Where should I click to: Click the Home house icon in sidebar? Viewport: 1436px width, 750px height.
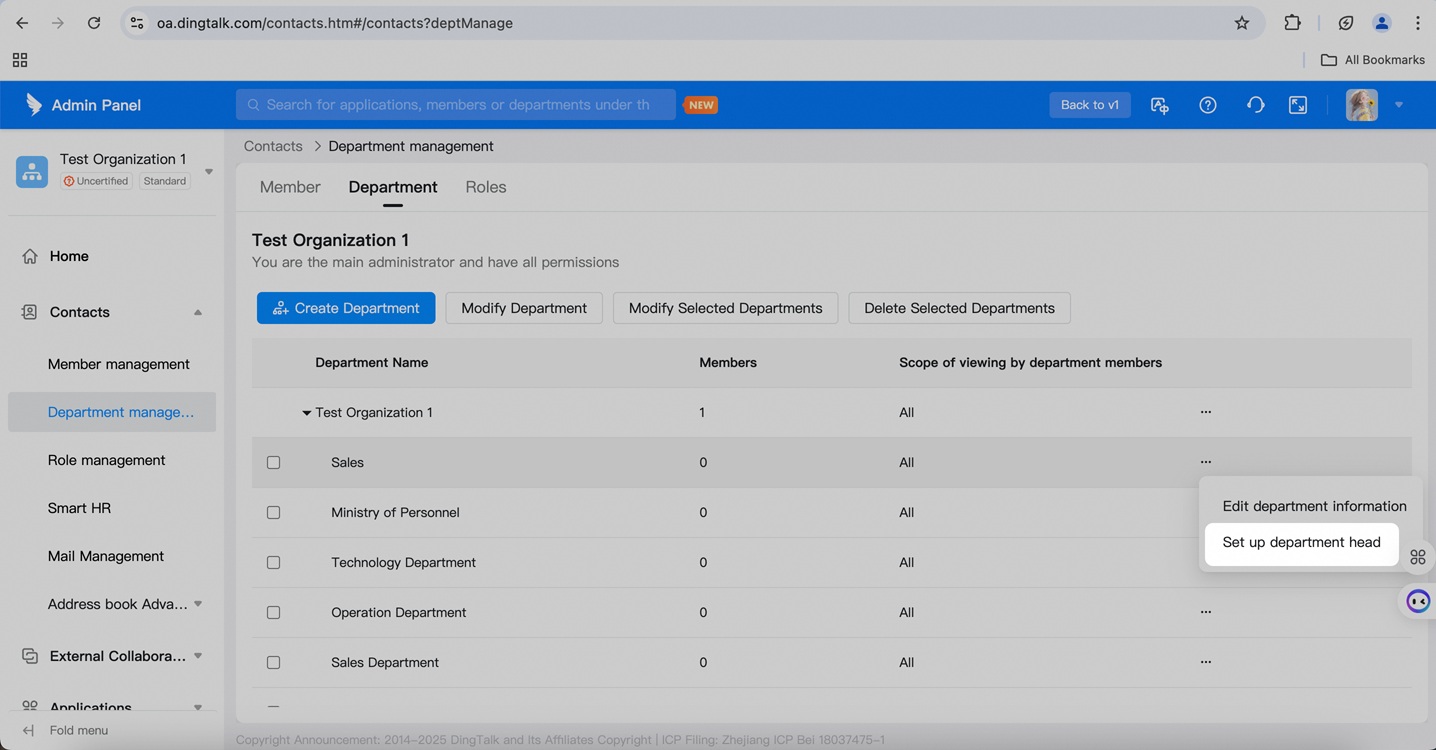pos(30,256)
